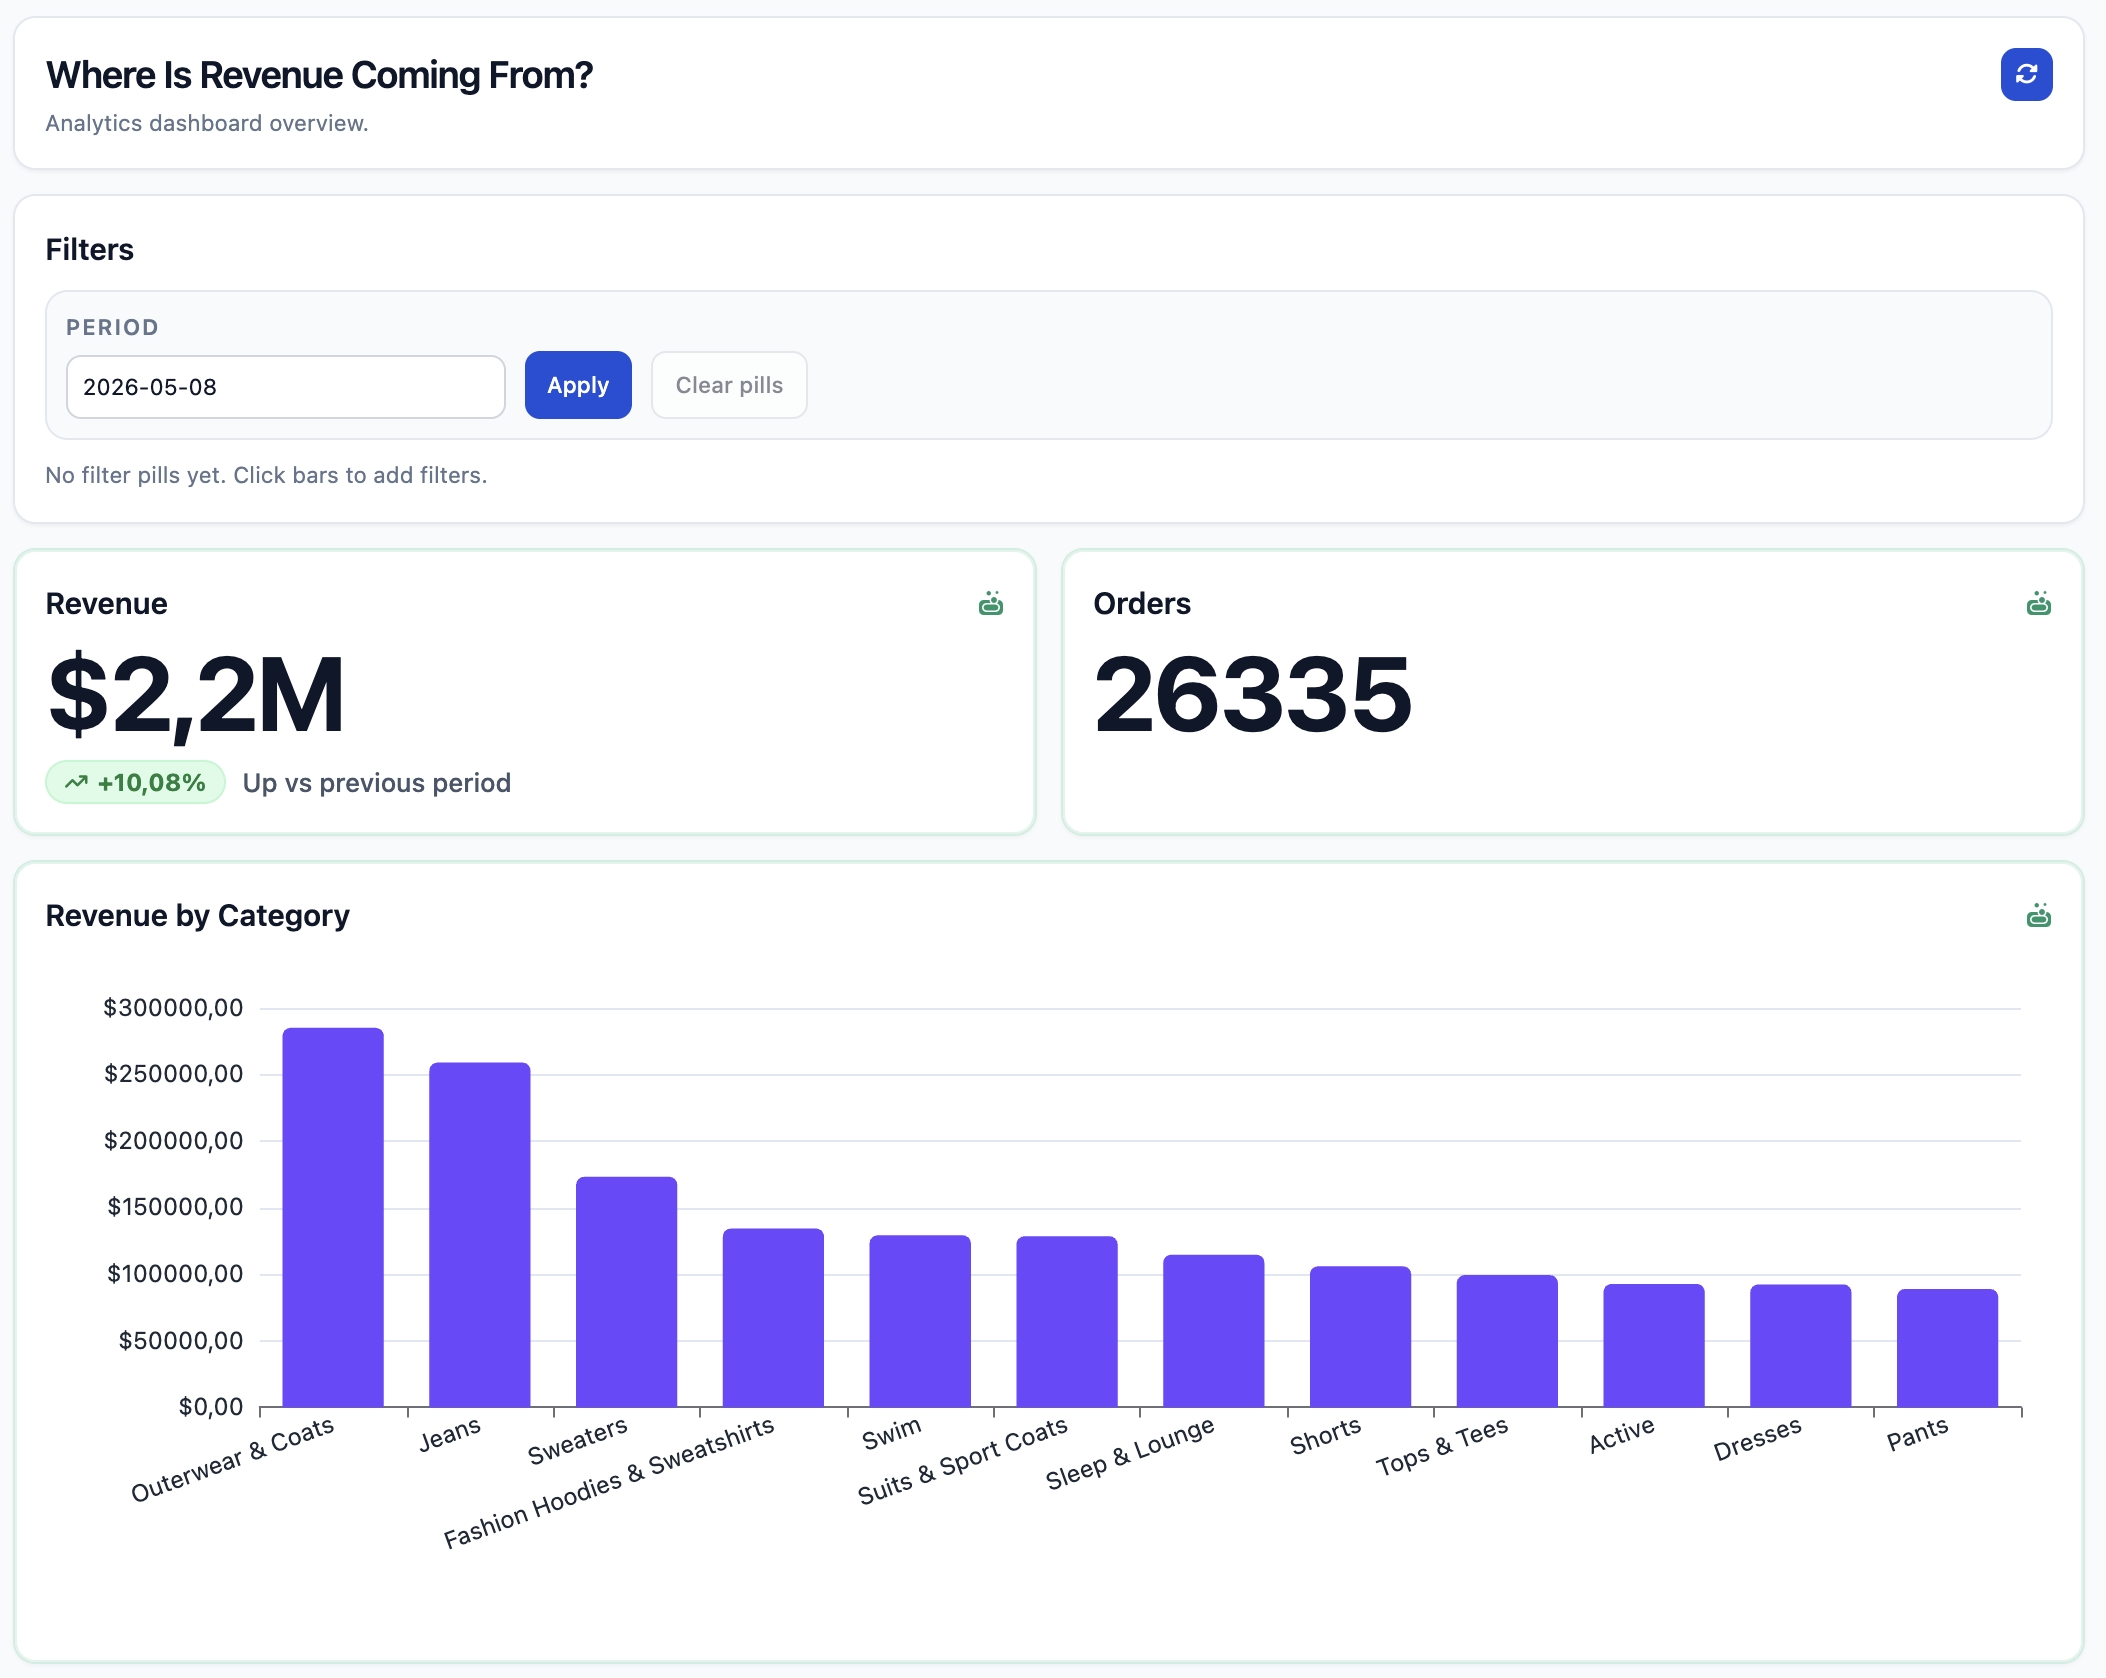The image size is (2106, 1678).
Task: Click the 'Shorts' x-axis label
Action: [1325, 1435]
